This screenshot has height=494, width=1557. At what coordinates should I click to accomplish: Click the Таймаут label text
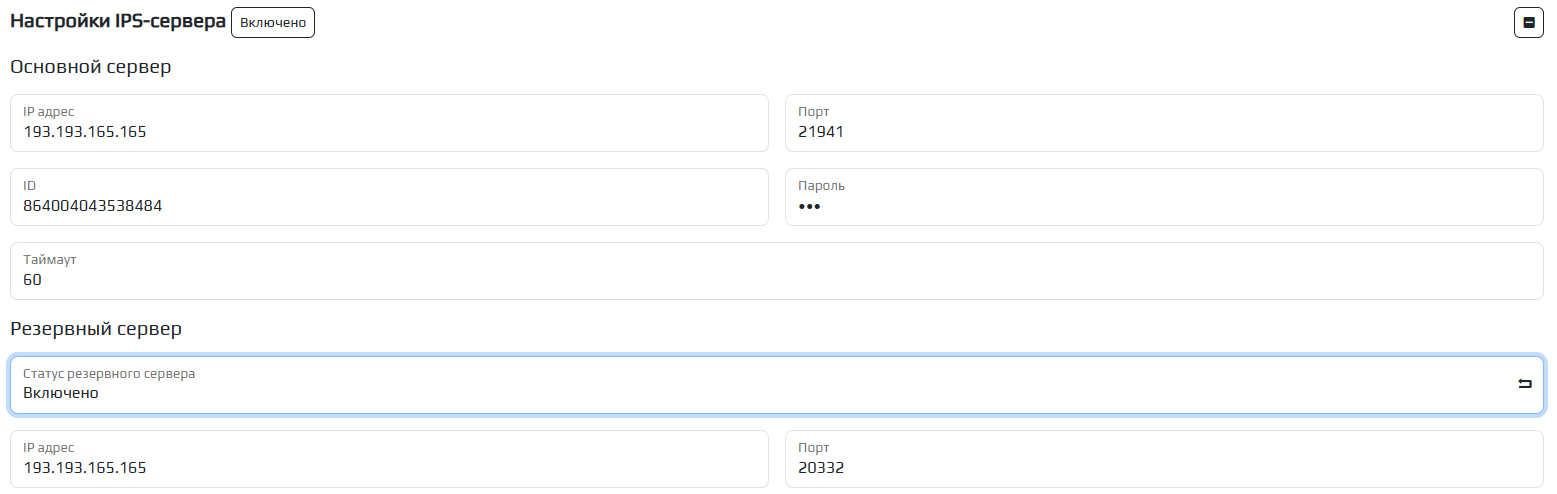click(x=50, y=260)
